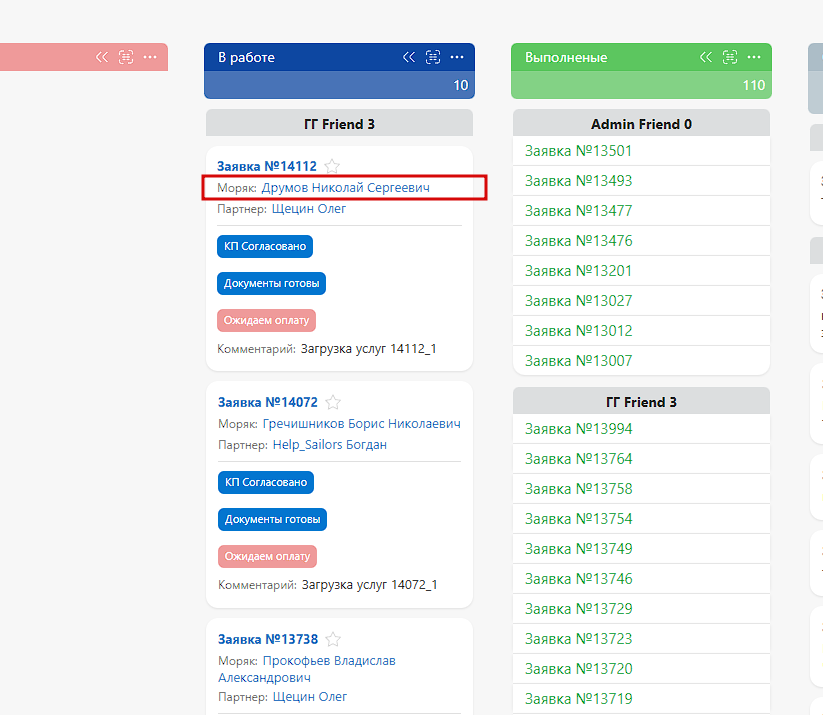Open completed Заявка №13994
The height and width of the screenshot is (715, 823).
tap(578, 429)
